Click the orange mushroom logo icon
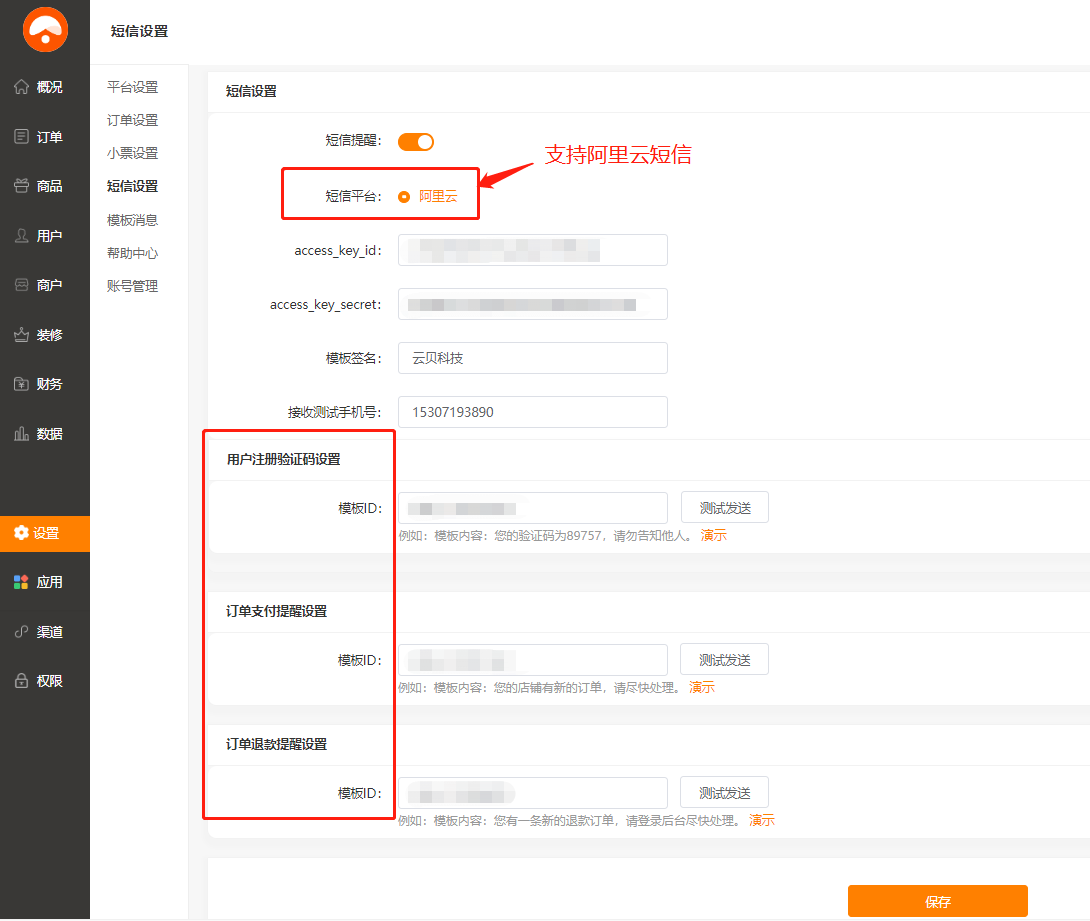This screenshot has width=1090, height=921. (x=45, y=30)
